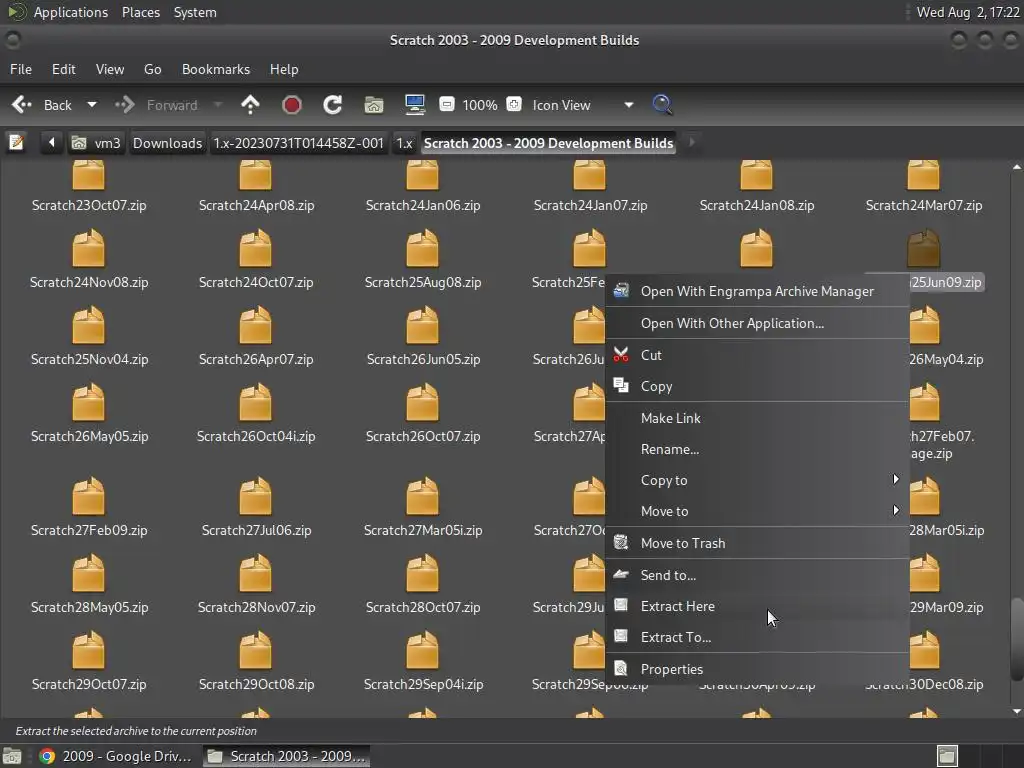Screen dimensions: 1024x768
Task: Zoom in with the plus icon
Action: tap(514, 104)
